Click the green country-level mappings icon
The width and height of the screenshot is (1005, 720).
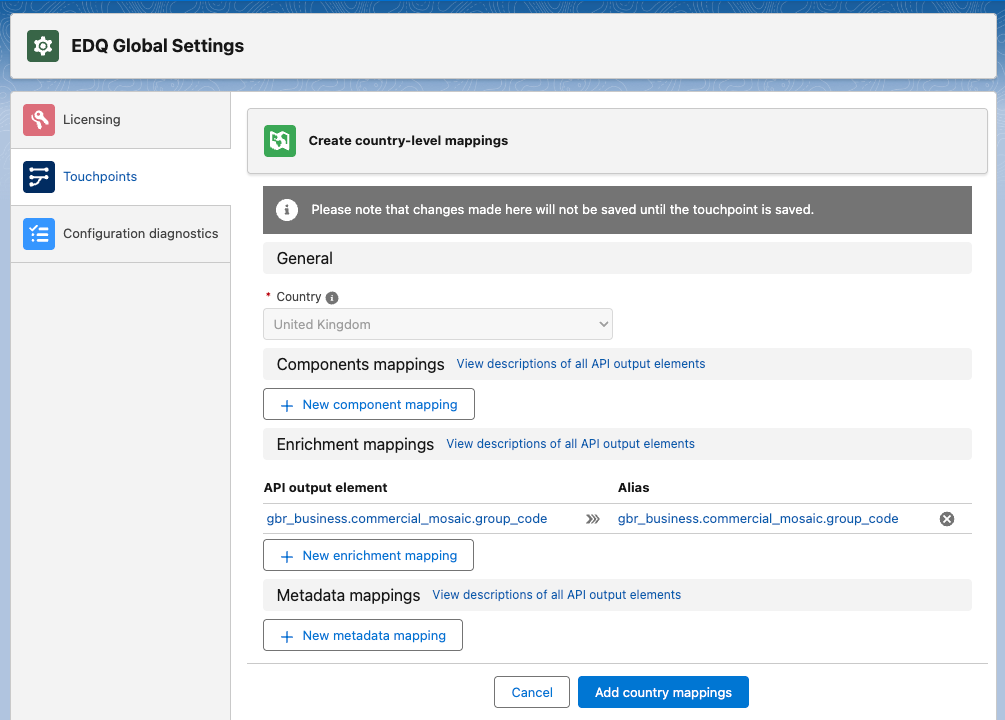click(x=280, y=140)
